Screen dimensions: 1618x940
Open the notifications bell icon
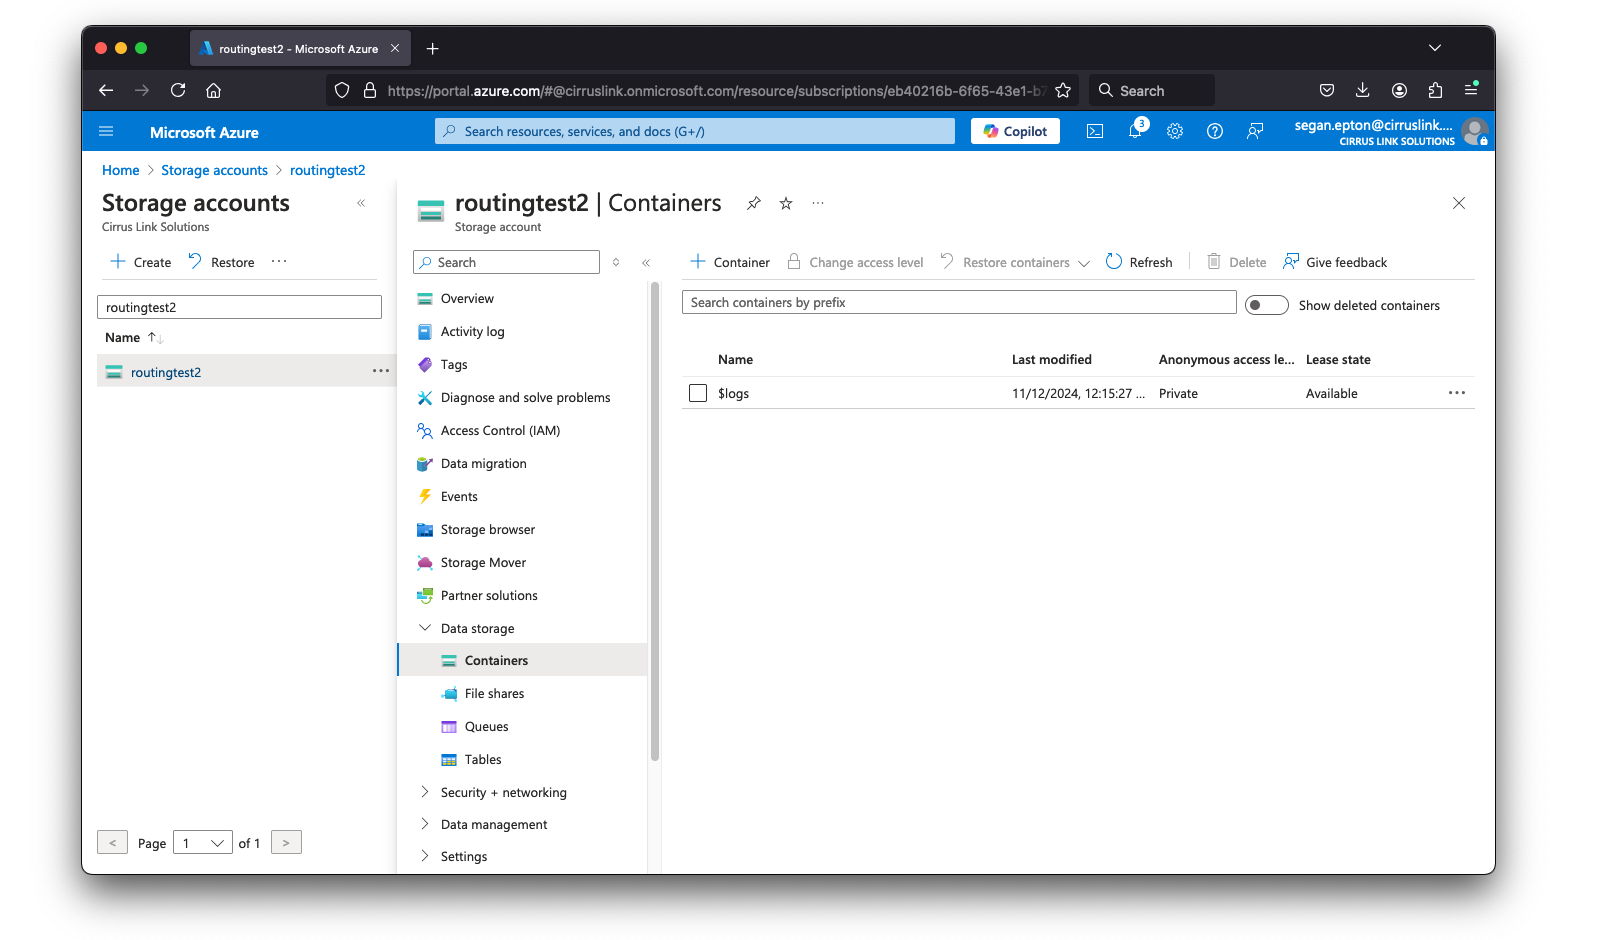(x=1135, y=131)
